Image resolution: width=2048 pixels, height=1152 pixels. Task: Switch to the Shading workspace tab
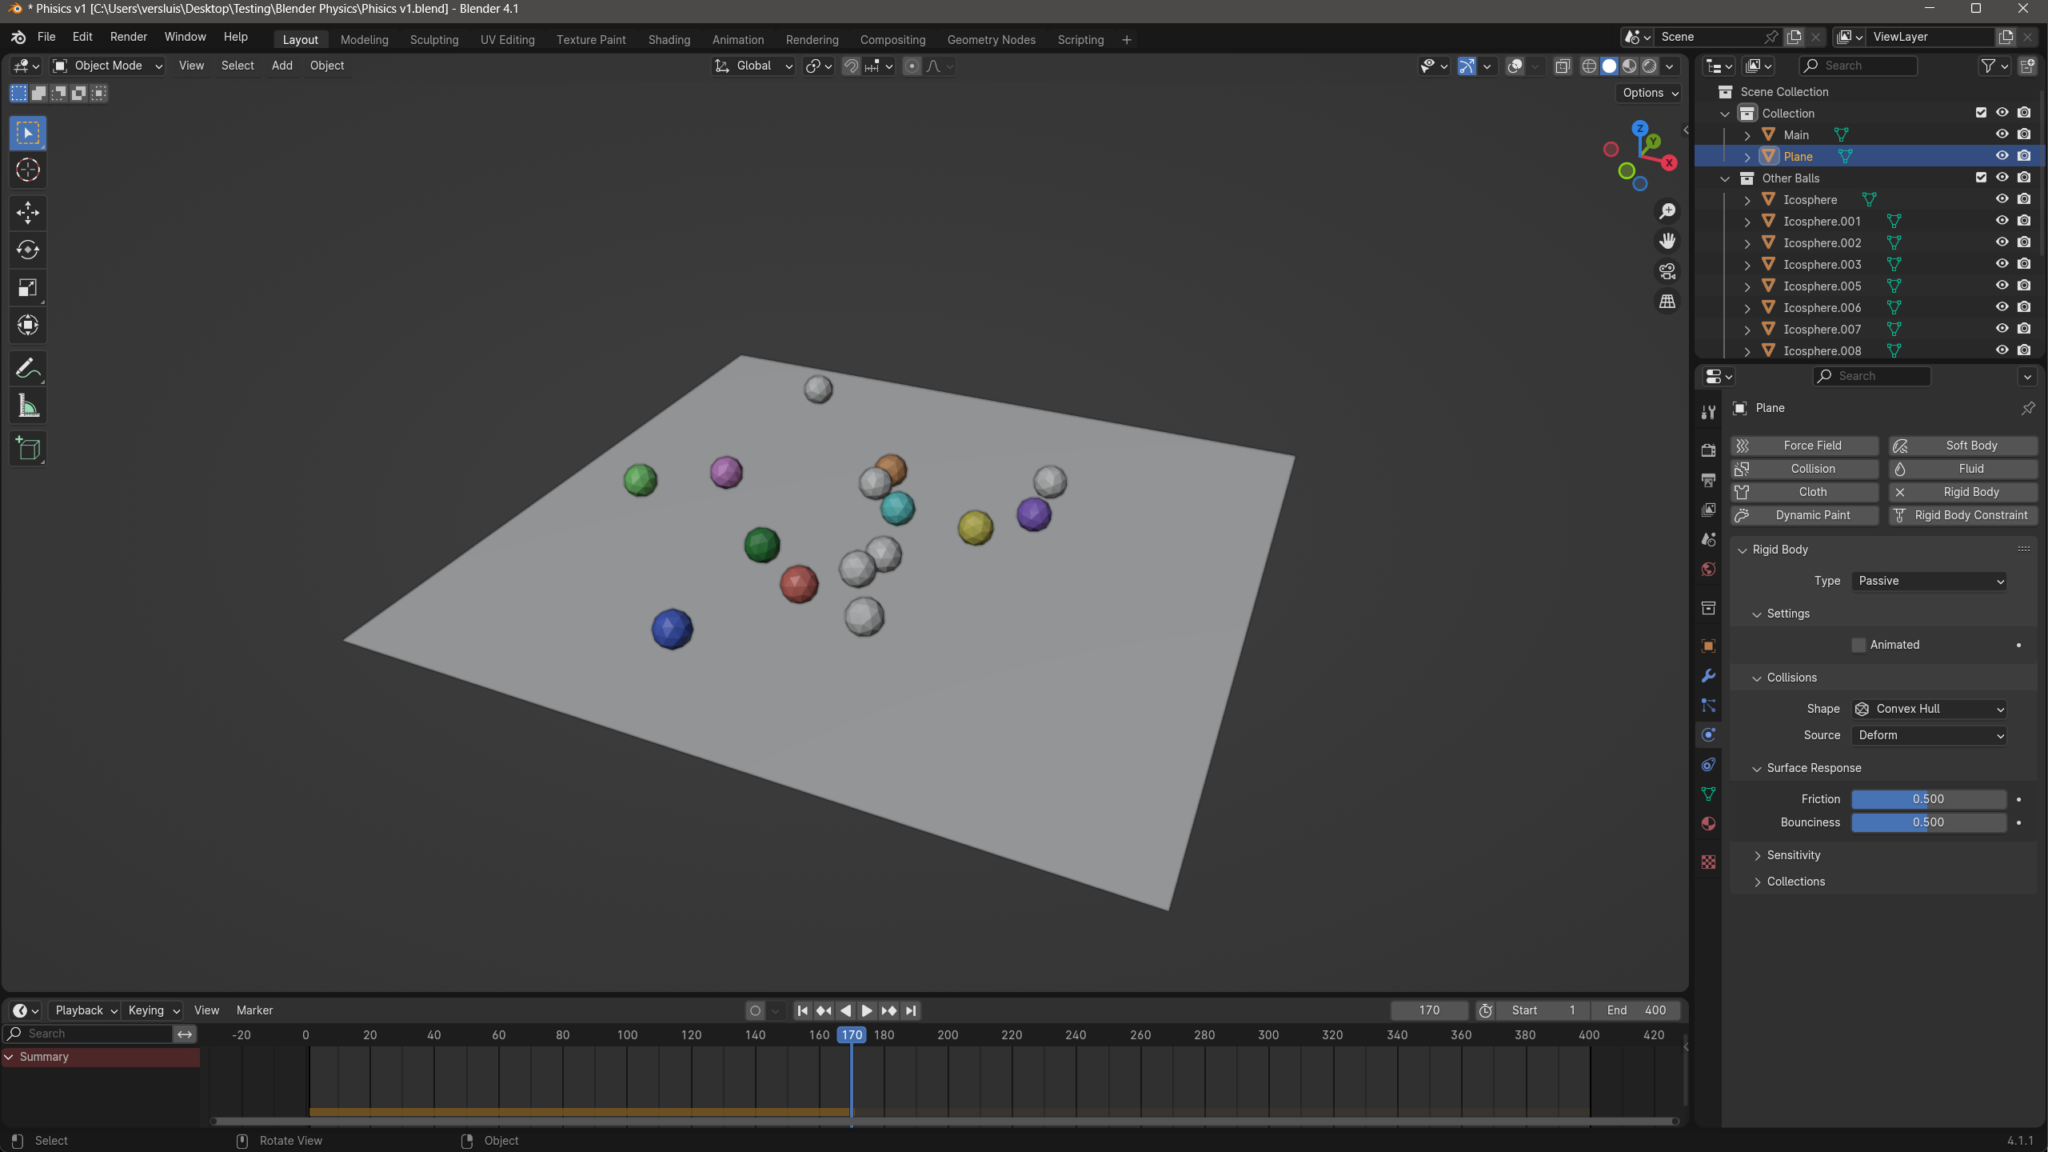pos(668,39)
